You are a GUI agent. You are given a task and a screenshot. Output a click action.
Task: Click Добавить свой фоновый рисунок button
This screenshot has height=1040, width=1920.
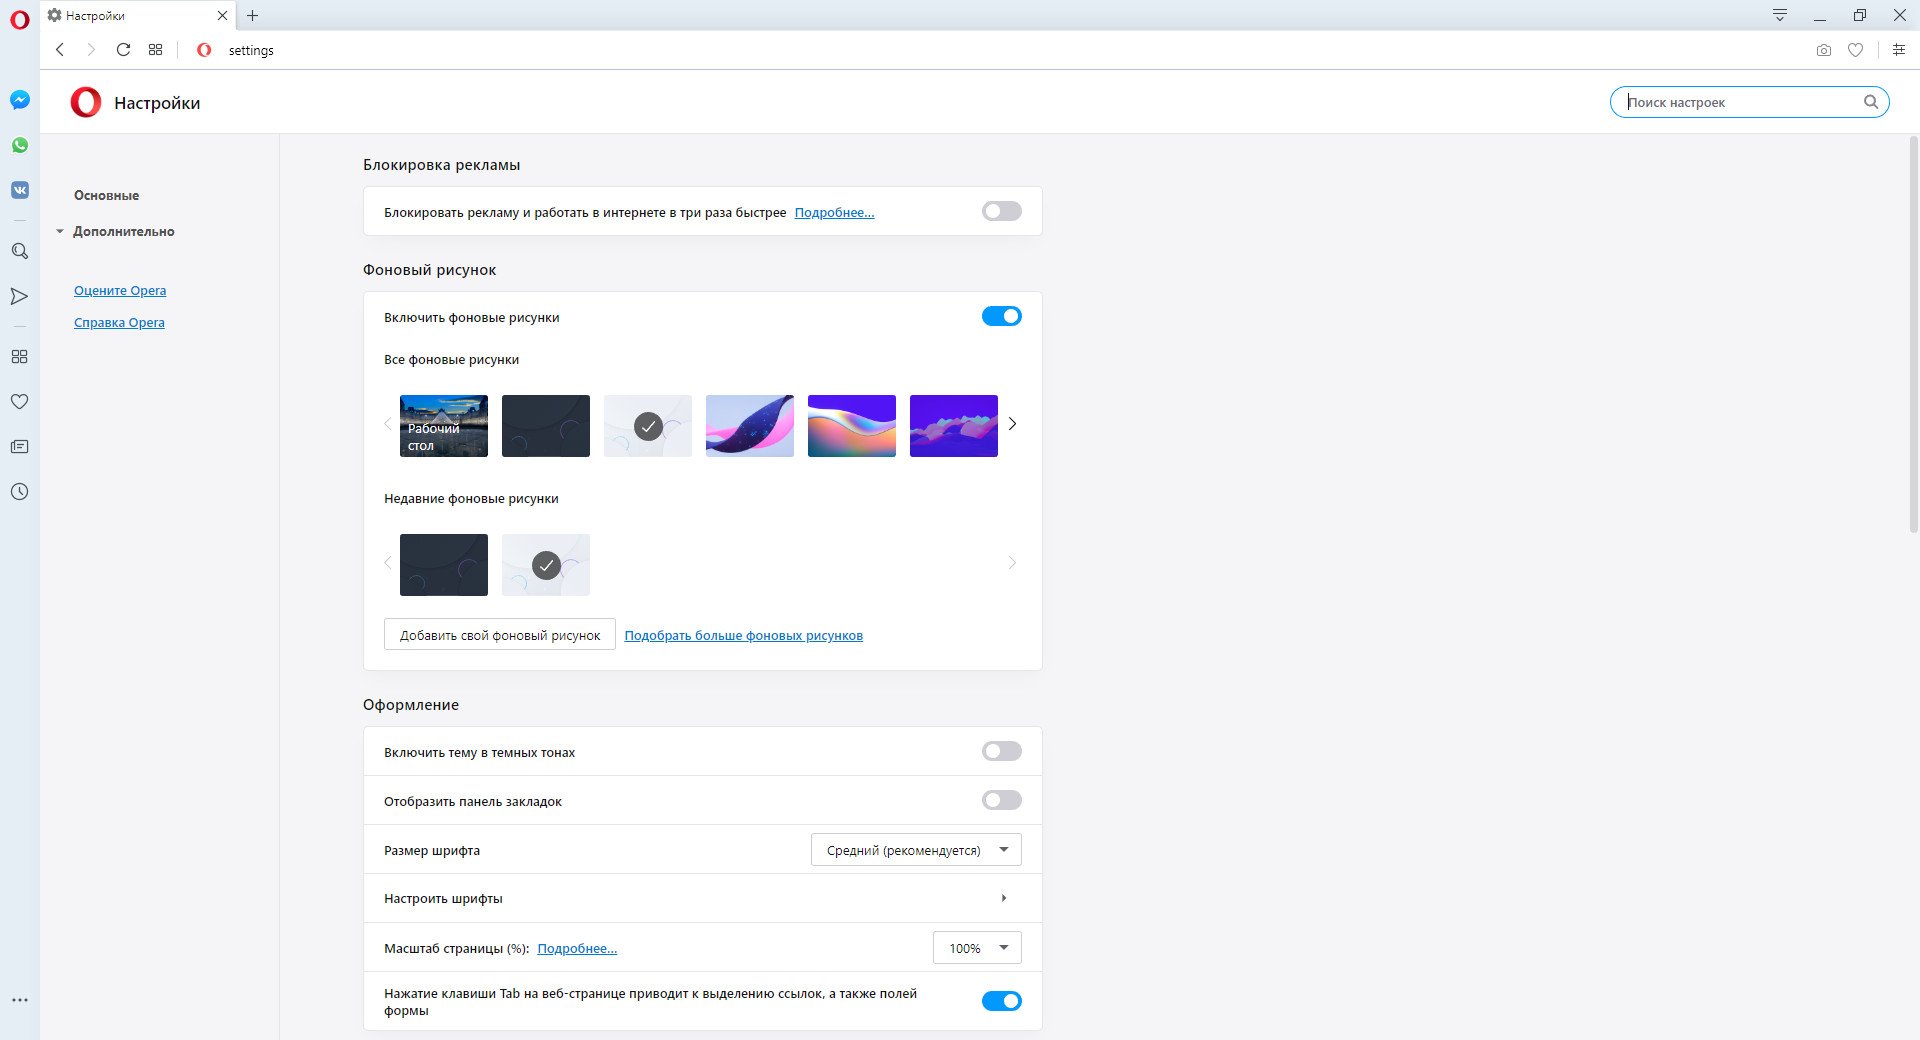pos(499,635)
